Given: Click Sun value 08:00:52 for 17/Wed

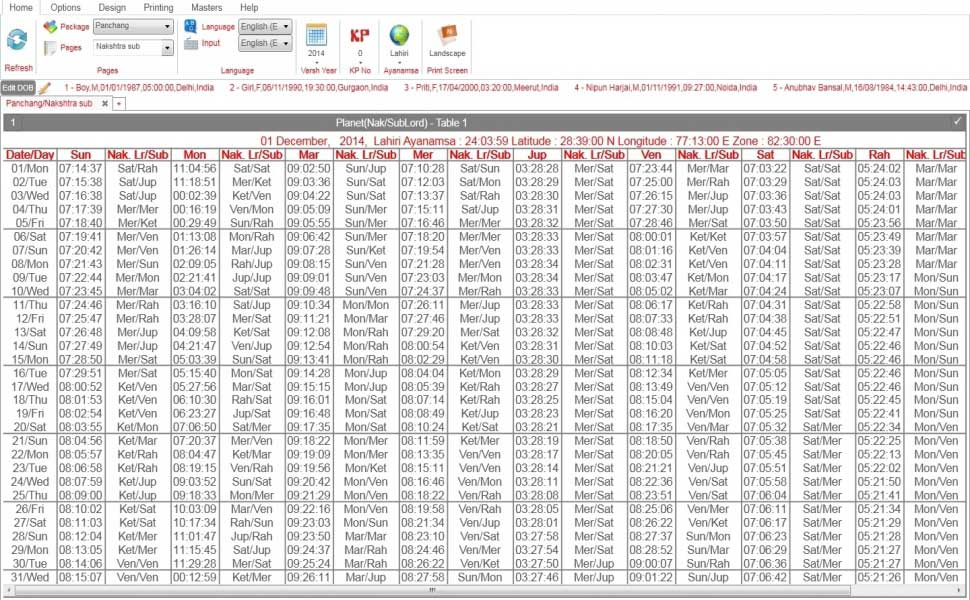Looking at the screenshot, I should (x=80, y=387).
